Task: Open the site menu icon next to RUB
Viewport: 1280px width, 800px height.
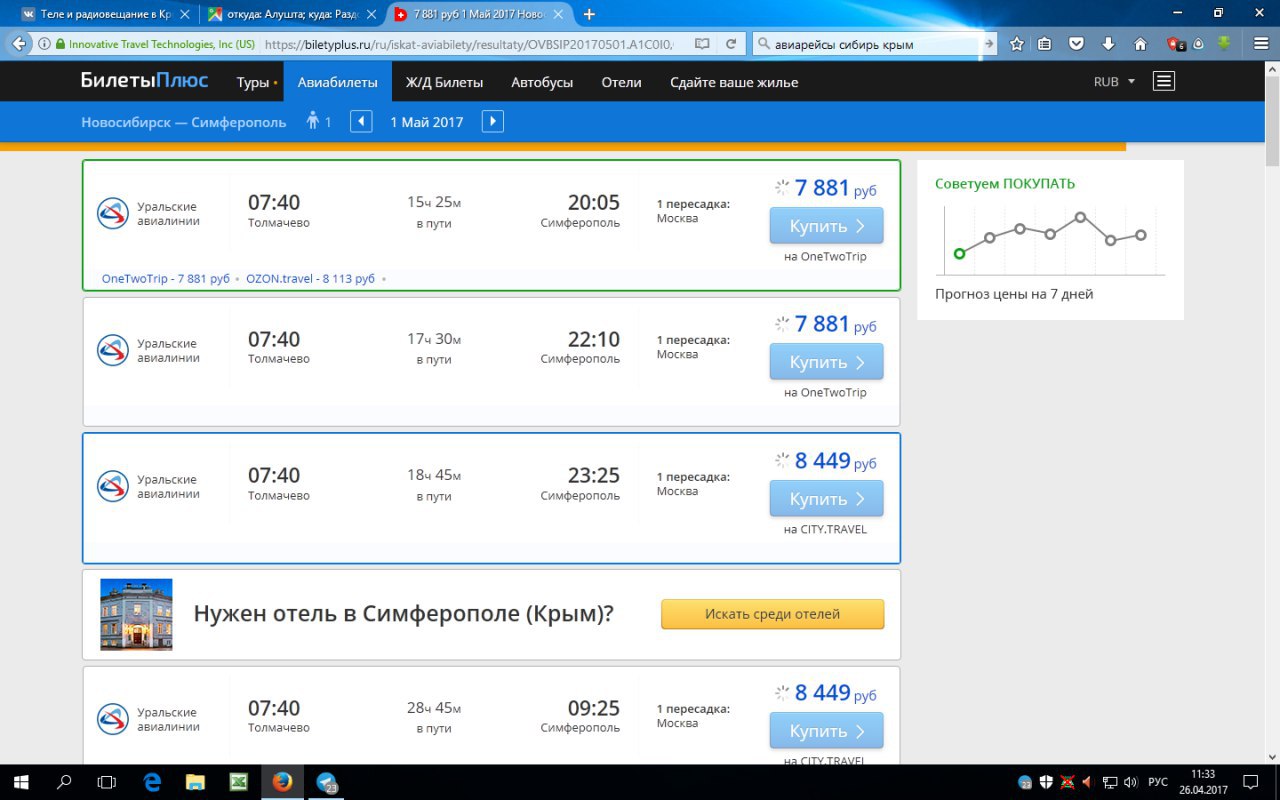Action: tap(1164, 82)
